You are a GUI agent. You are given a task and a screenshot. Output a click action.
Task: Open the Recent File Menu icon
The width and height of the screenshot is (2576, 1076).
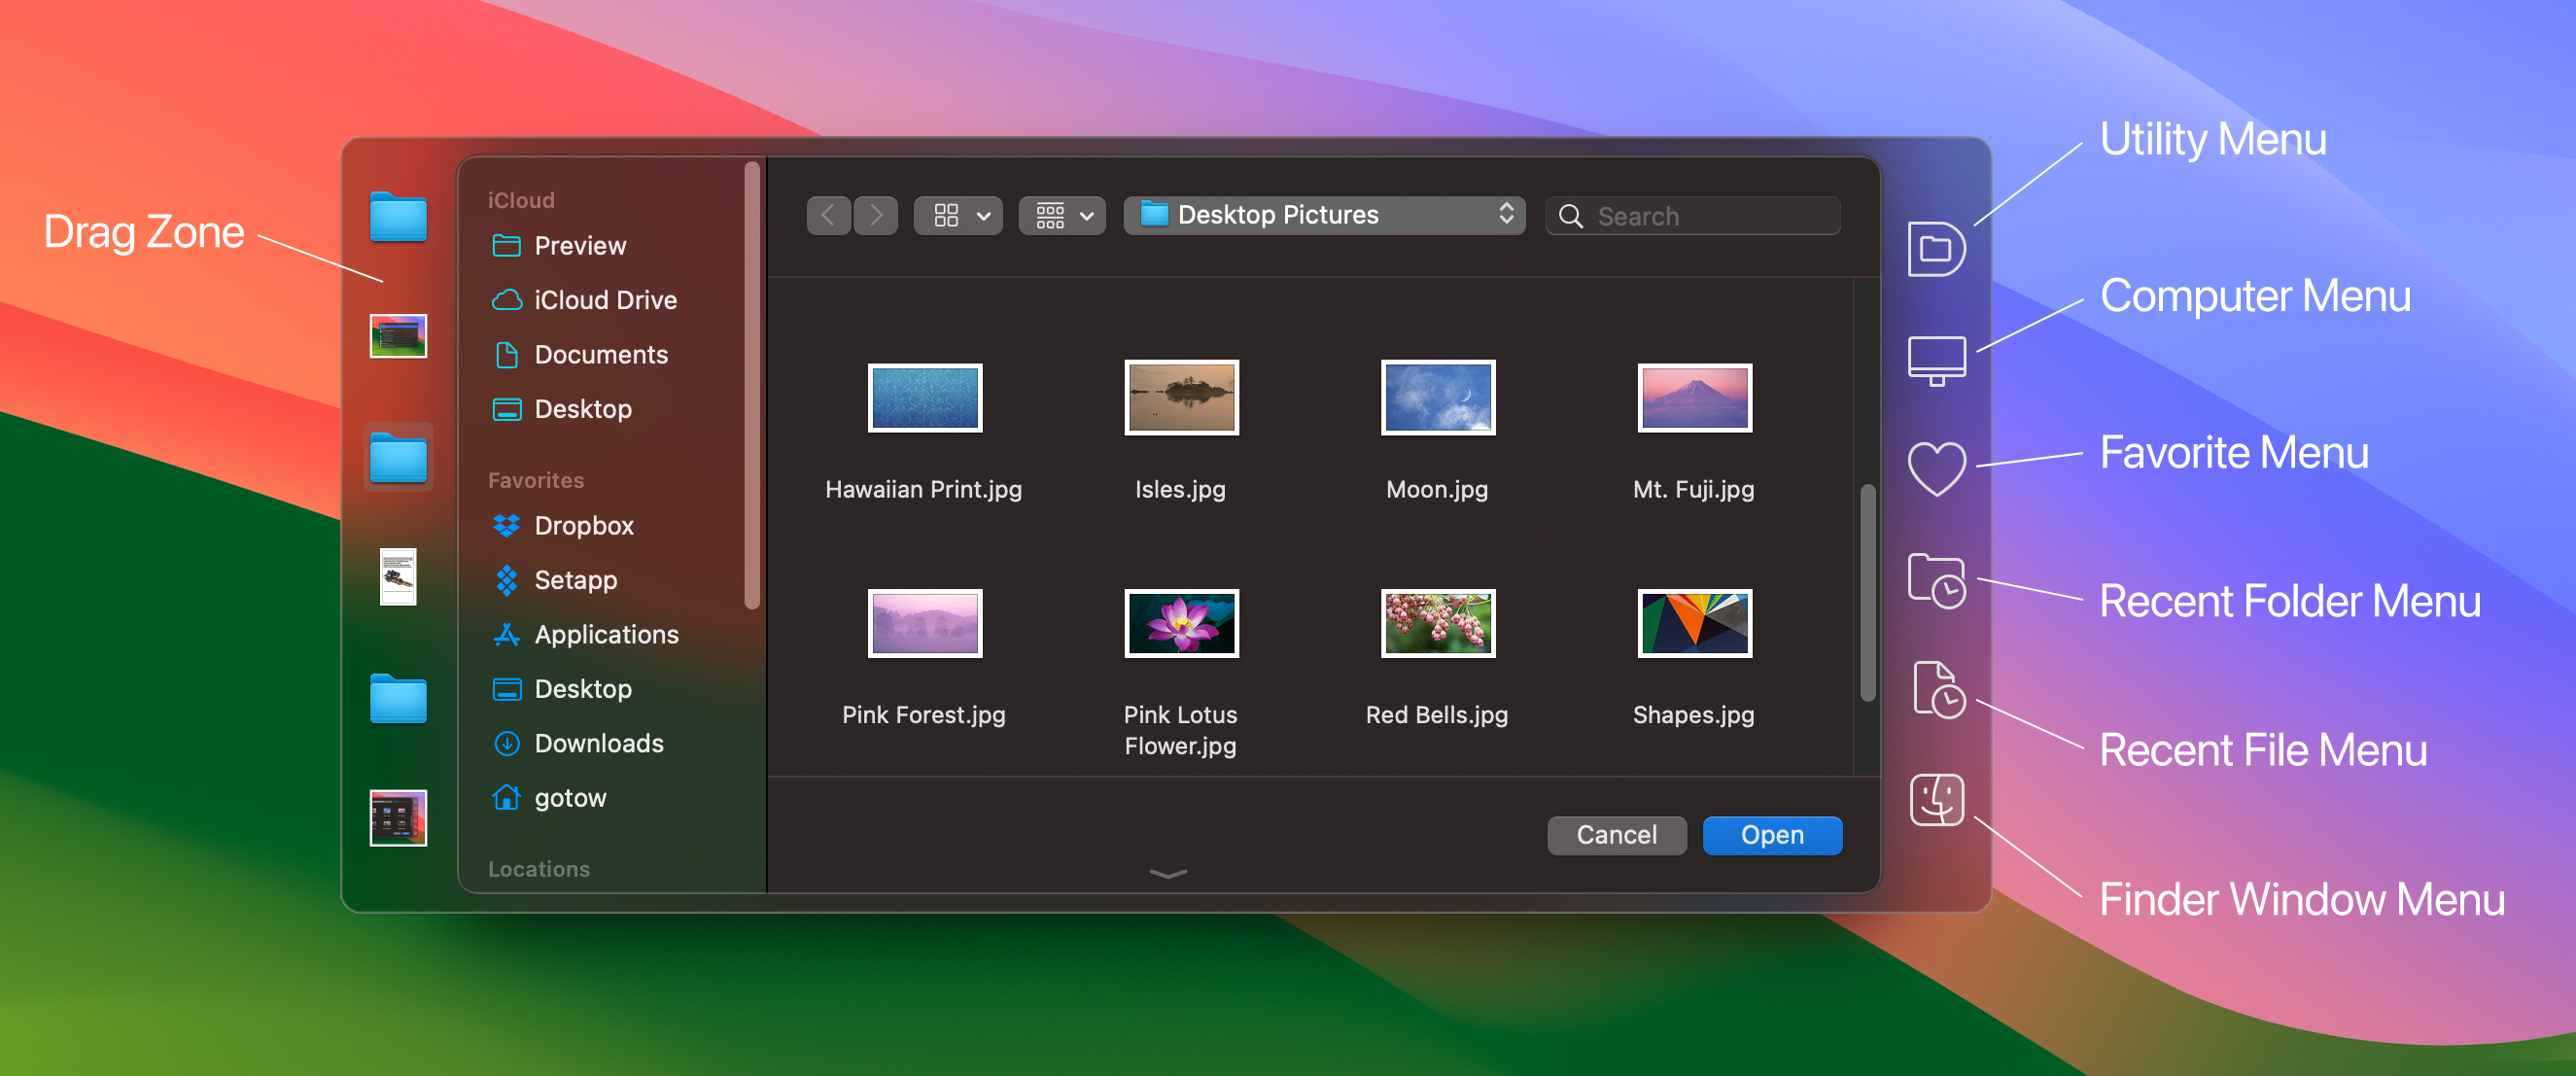[x=1938, y=689]
